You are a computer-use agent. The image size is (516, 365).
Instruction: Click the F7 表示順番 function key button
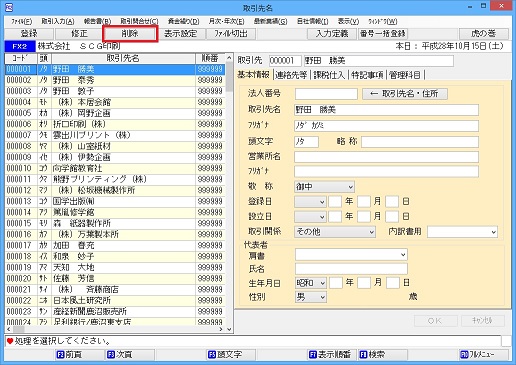[x=332, y=354]
